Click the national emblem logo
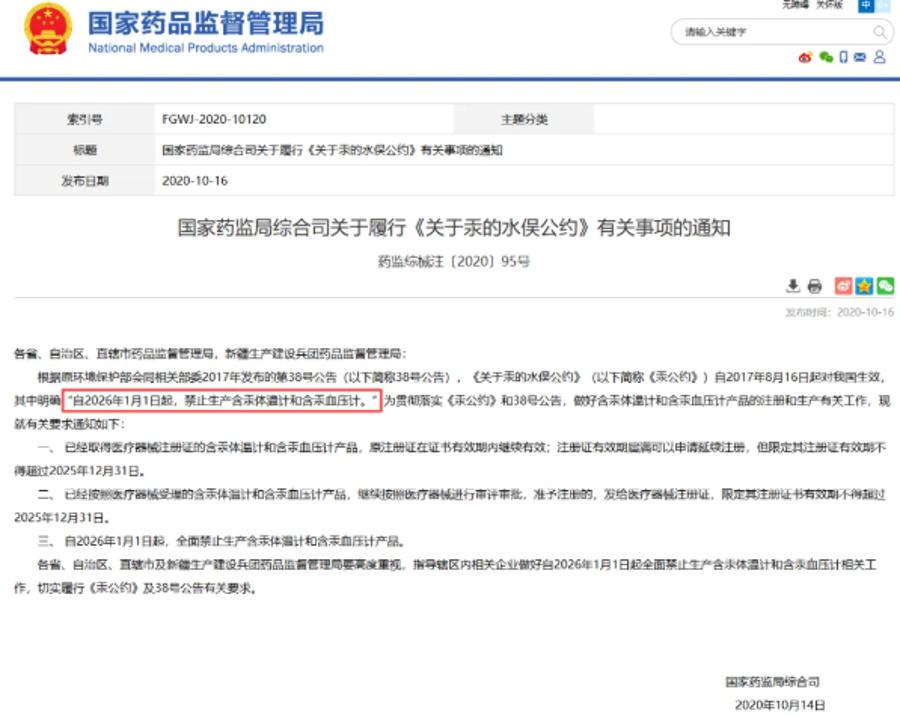This screenshot has width=900, height=716. click(47, 31)
